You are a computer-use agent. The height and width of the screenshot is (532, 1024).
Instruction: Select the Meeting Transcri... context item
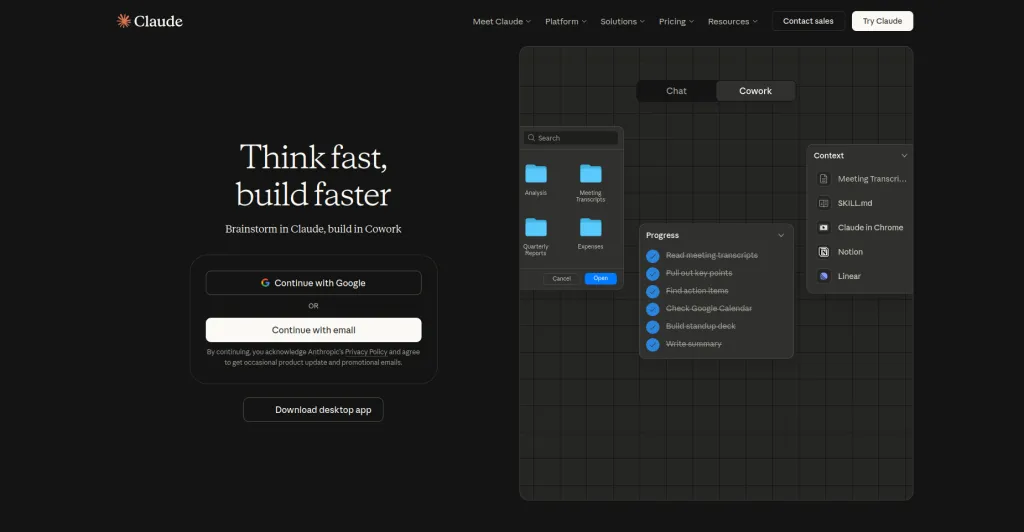(x=872, y=179)
